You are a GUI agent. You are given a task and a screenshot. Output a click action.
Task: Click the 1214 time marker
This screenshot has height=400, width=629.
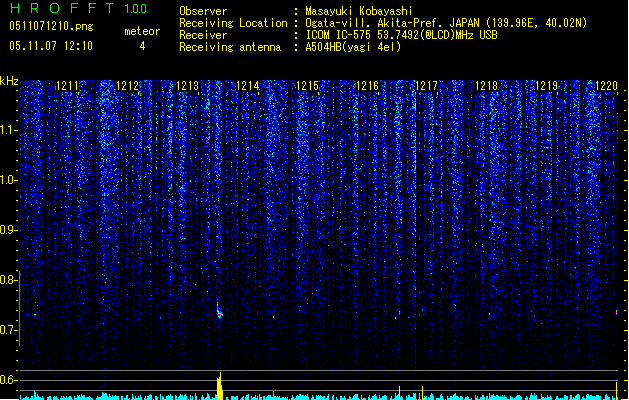click(x=248, y=86)
